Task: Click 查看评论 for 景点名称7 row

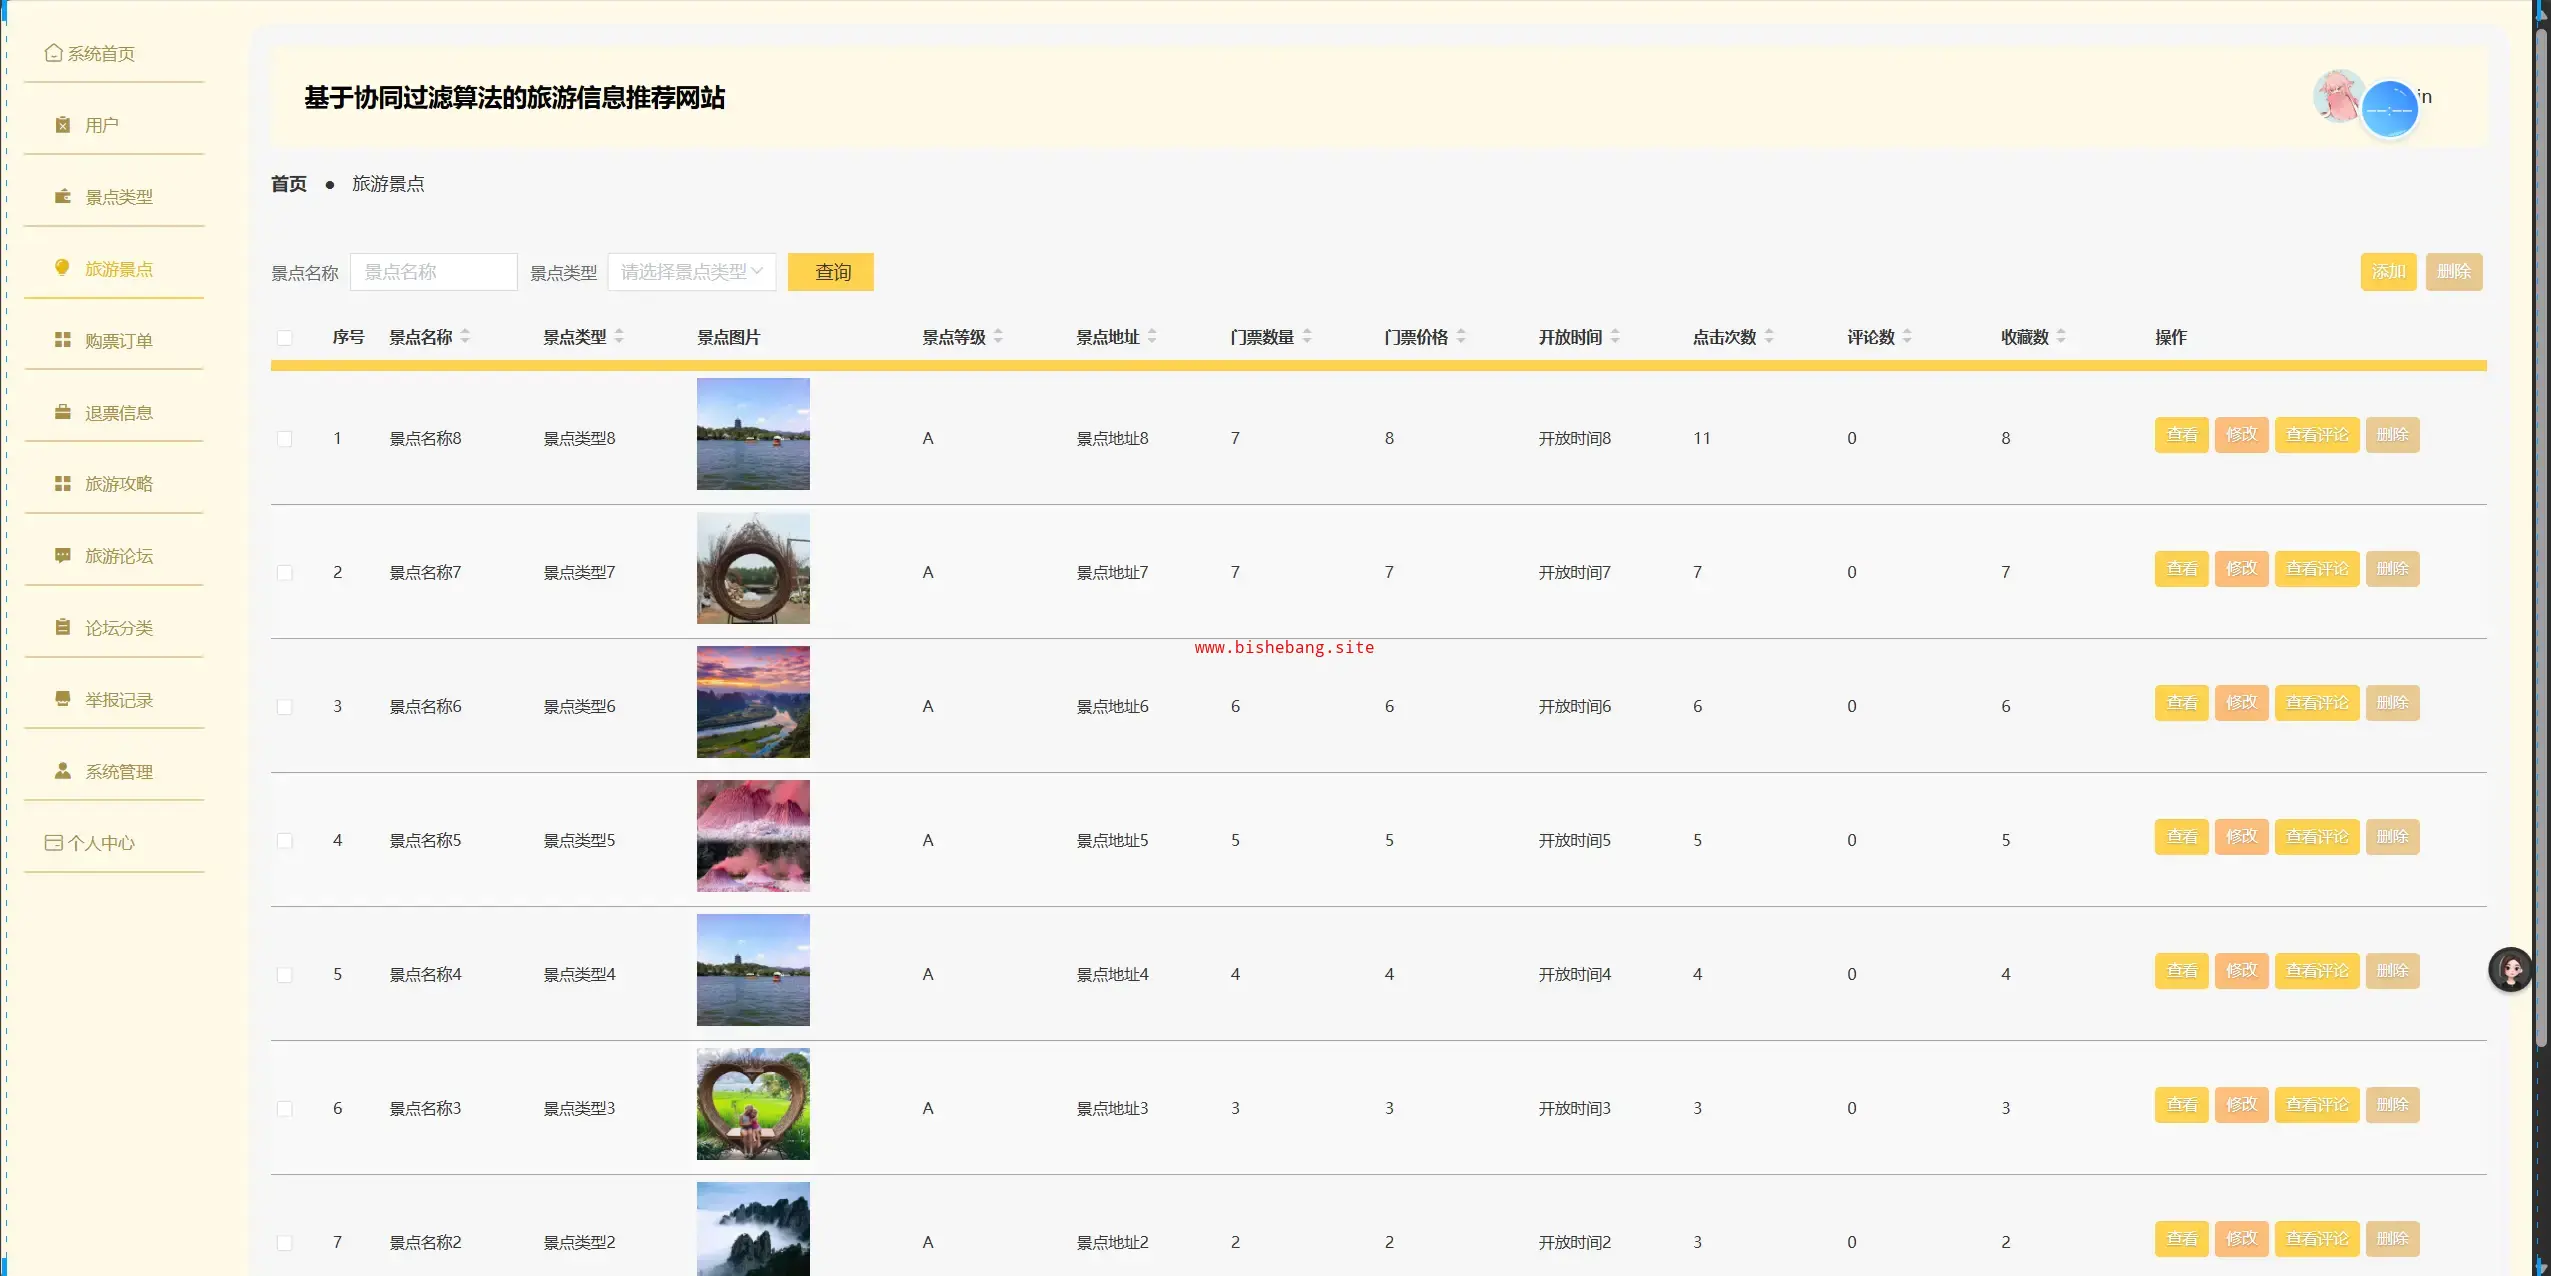Action: tap(2316, 569)
